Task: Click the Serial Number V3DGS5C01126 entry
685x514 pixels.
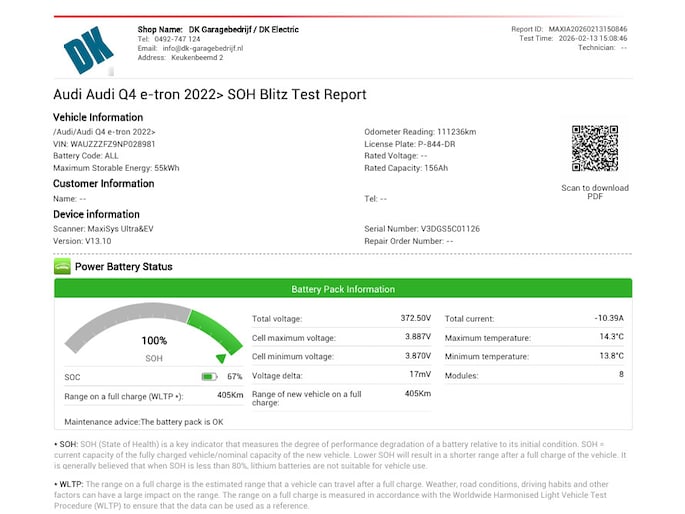Action: click(x=422, y=229)
